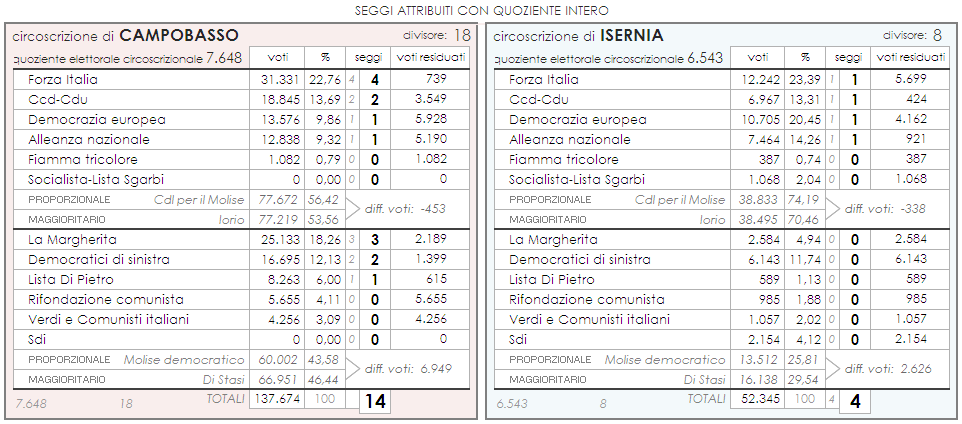Click quoziente elettorale value 6.543 in Isernia header
The height and width of the screenshot is (424, 962).
click(706, 58)
